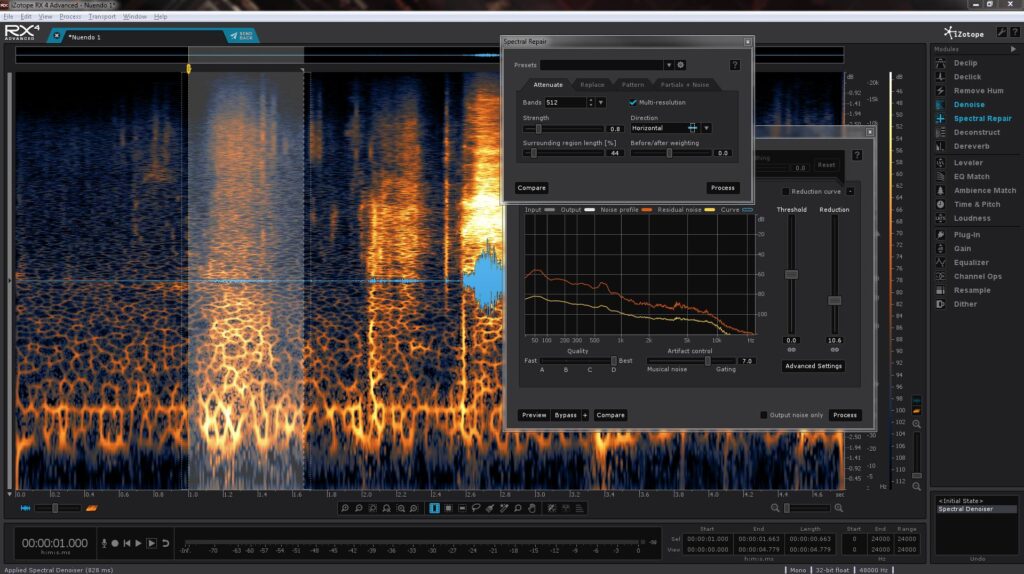Click the record button in transport

click(x=115, y=543)
